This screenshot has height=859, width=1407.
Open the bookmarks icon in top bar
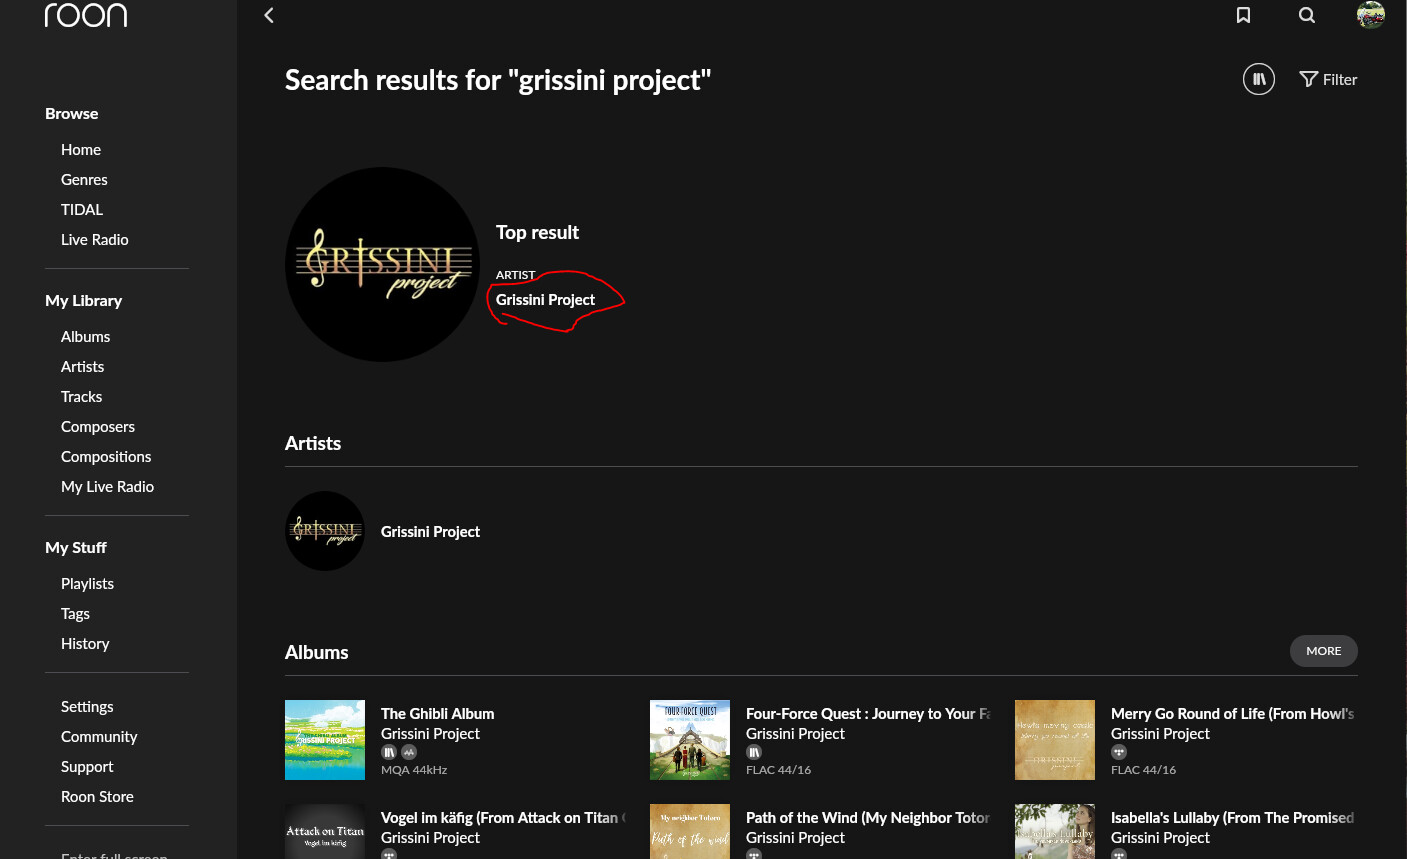pyautogui.click(x=1243, y=15)
